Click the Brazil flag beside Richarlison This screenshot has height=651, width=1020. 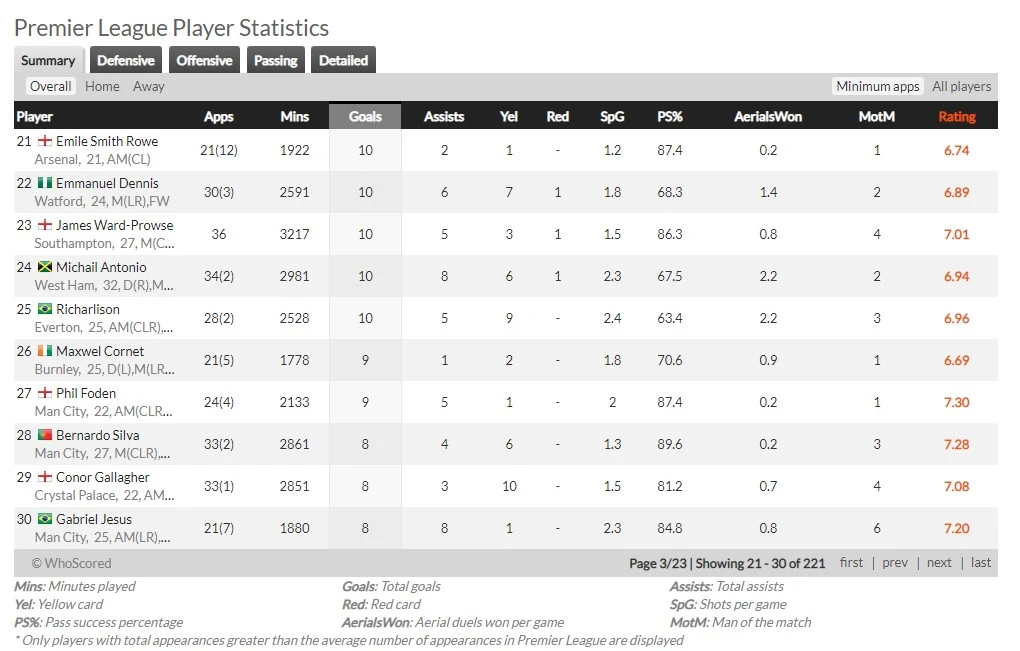[x=44, y=310]
